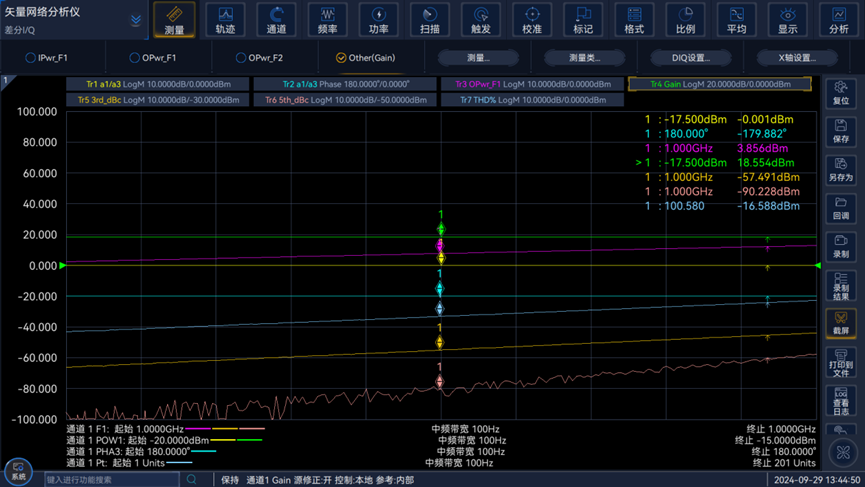This screenshot has width=865, height=487.
Task: Open the 扫描 sweep menu
Action: pos(430,20)
